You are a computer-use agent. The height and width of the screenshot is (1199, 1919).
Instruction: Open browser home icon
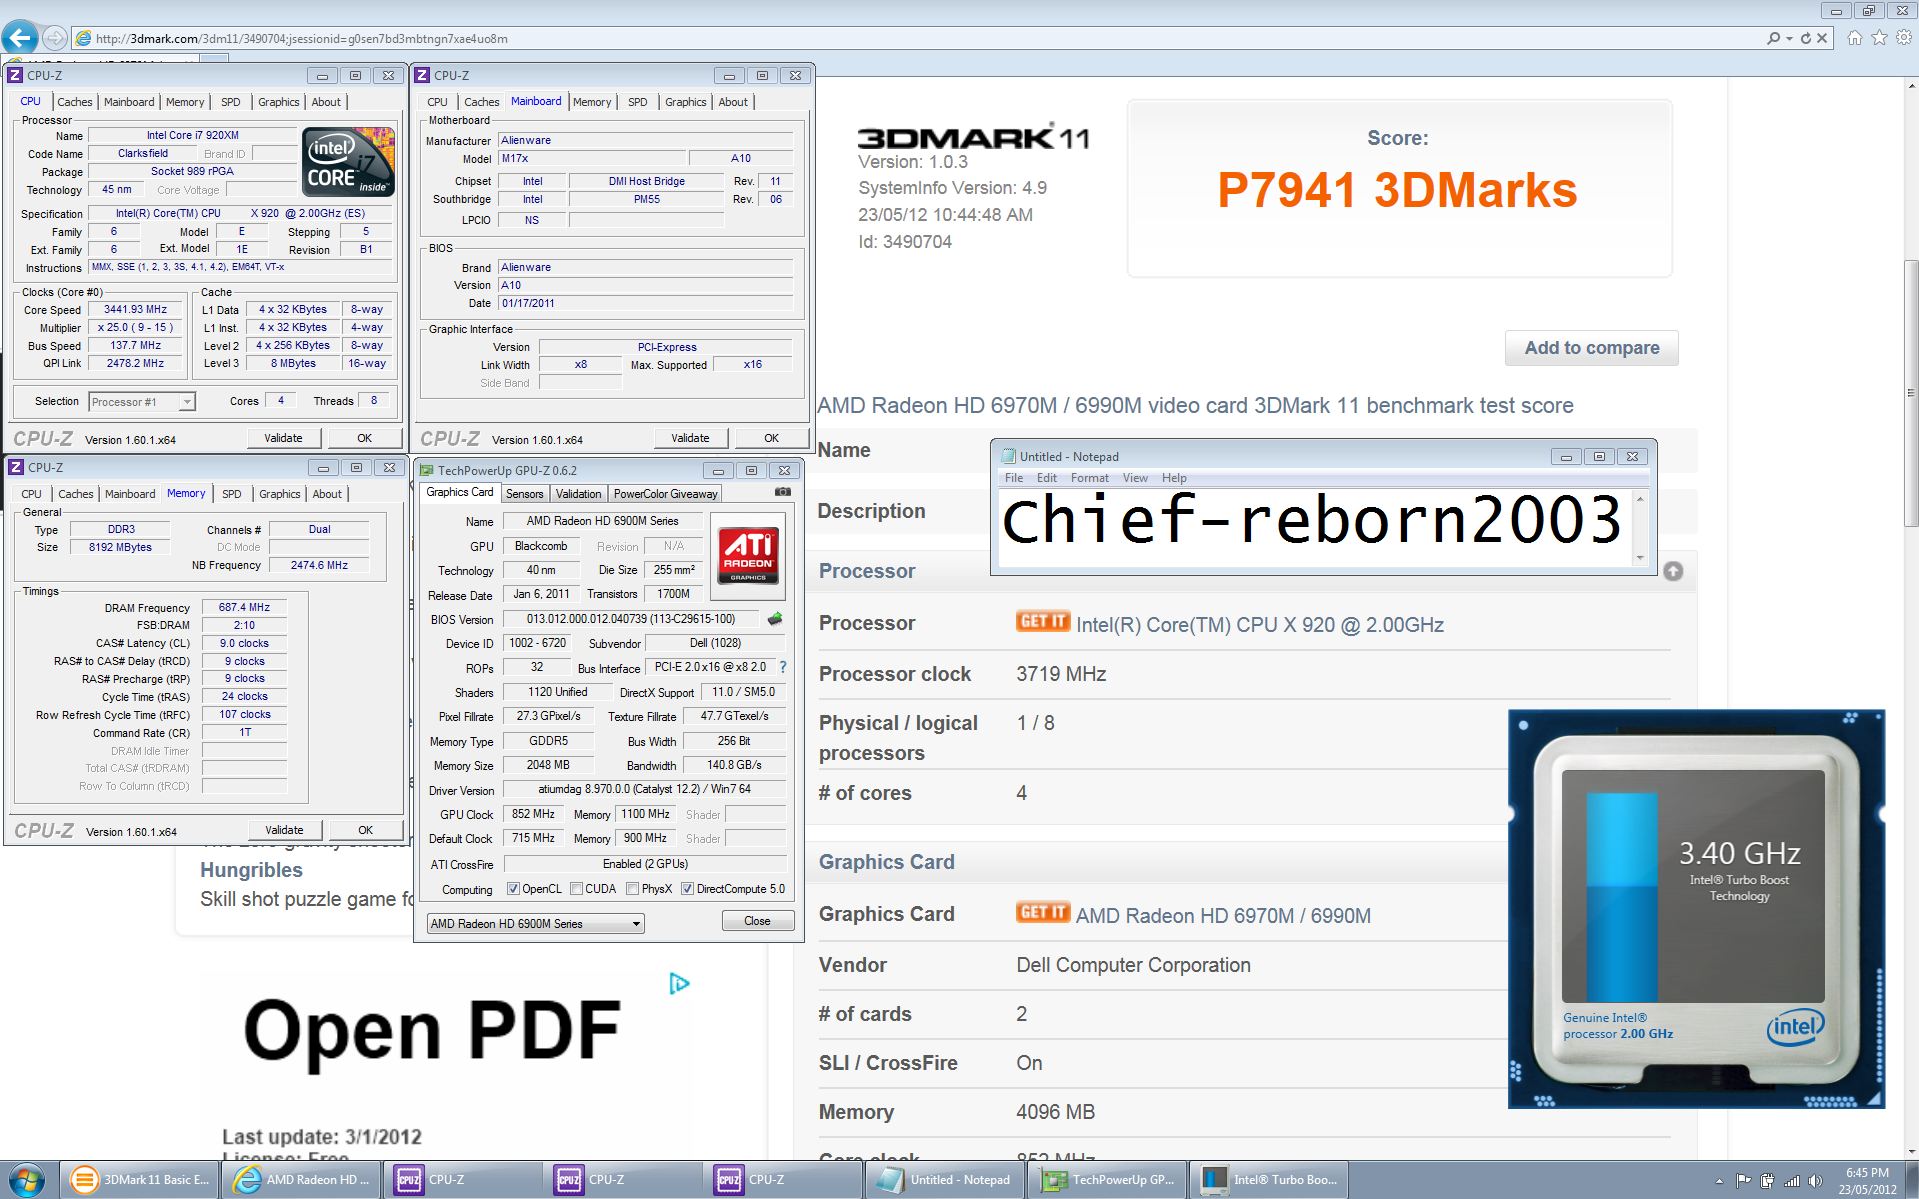[1855, 38]
